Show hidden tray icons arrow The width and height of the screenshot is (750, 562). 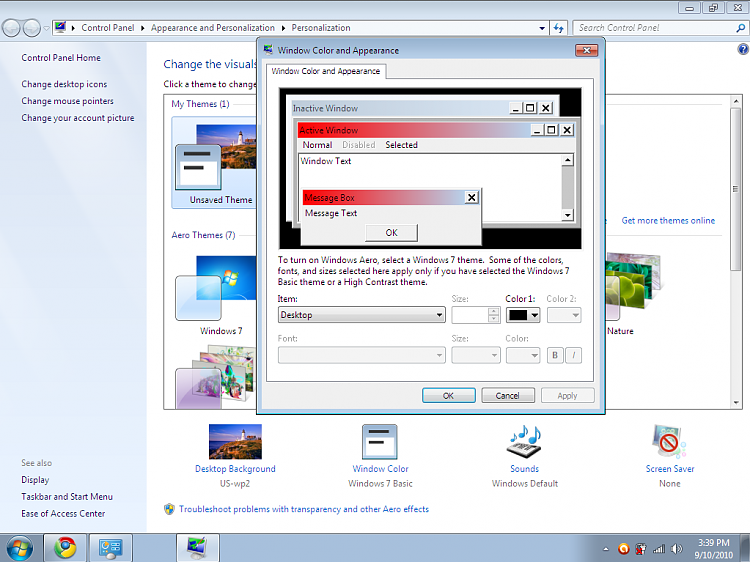tap(606, 549)
